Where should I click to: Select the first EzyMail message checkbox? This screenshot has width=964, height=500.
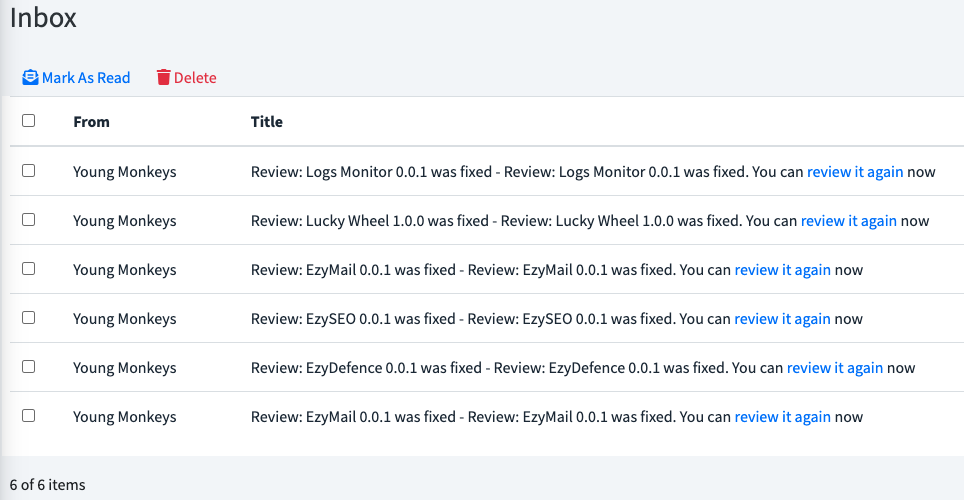tap(28, 269)
